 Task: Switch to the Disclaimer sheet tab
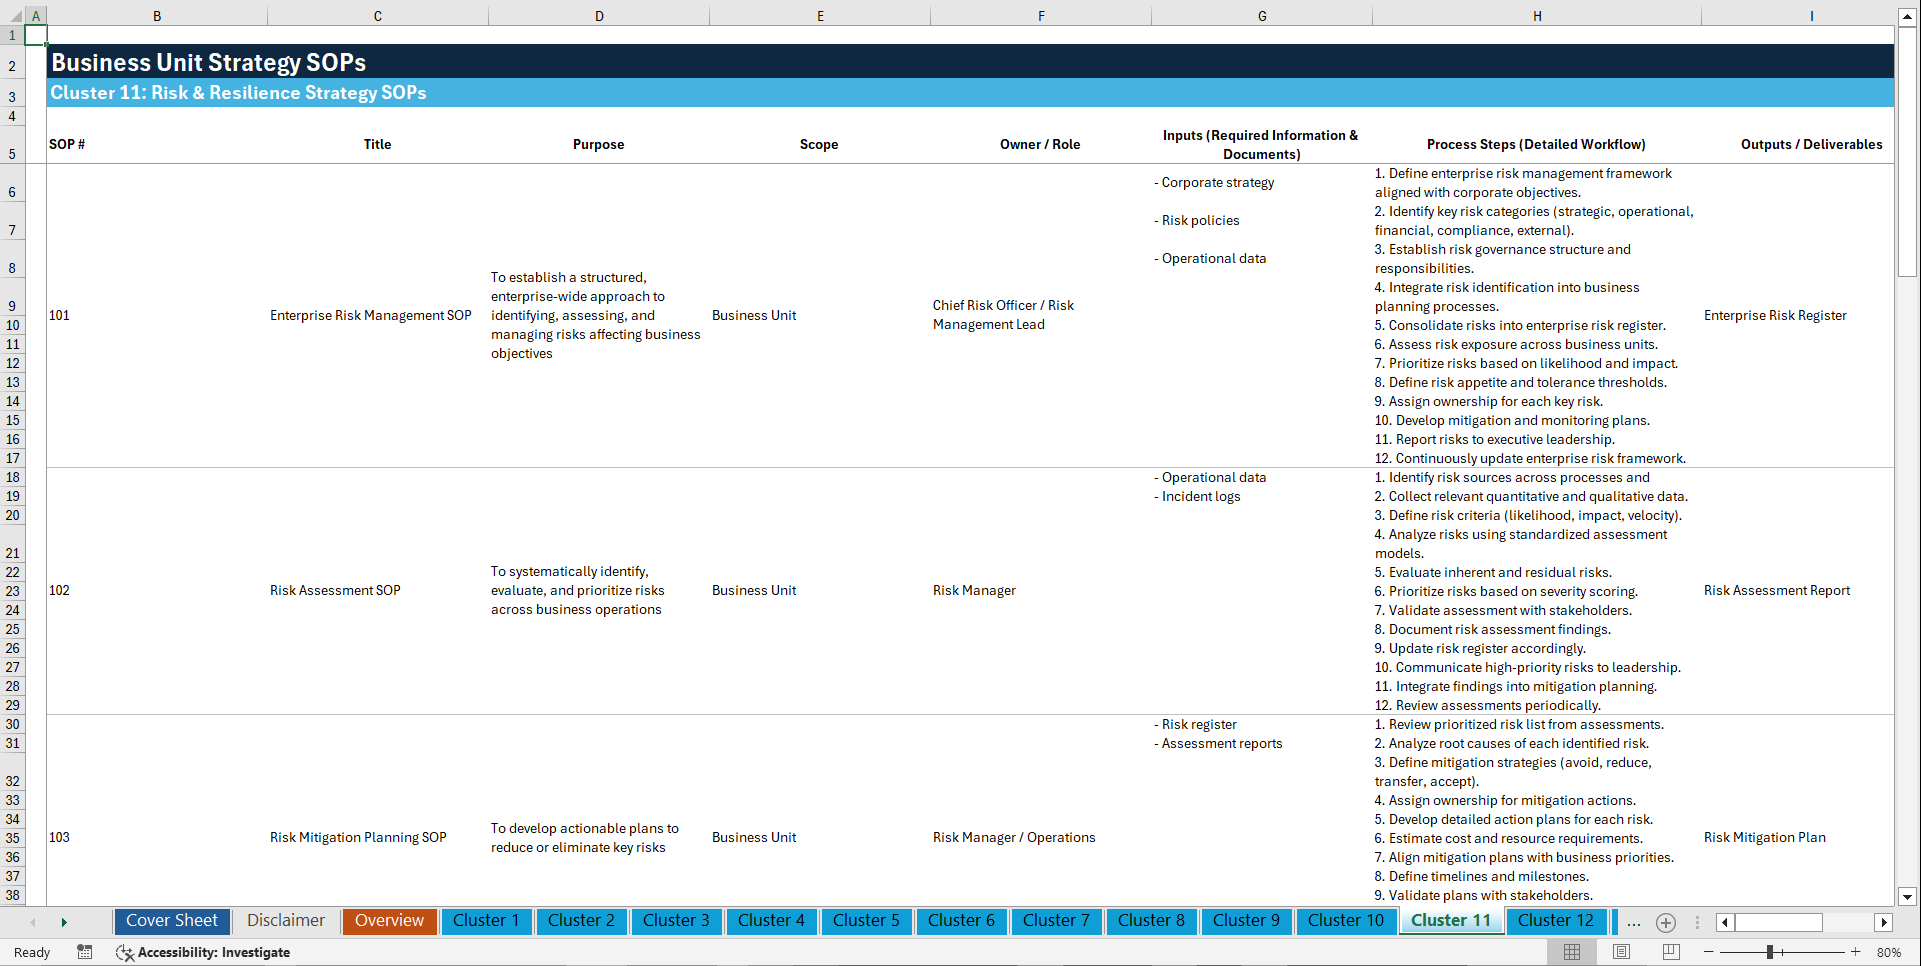point(286,921)
